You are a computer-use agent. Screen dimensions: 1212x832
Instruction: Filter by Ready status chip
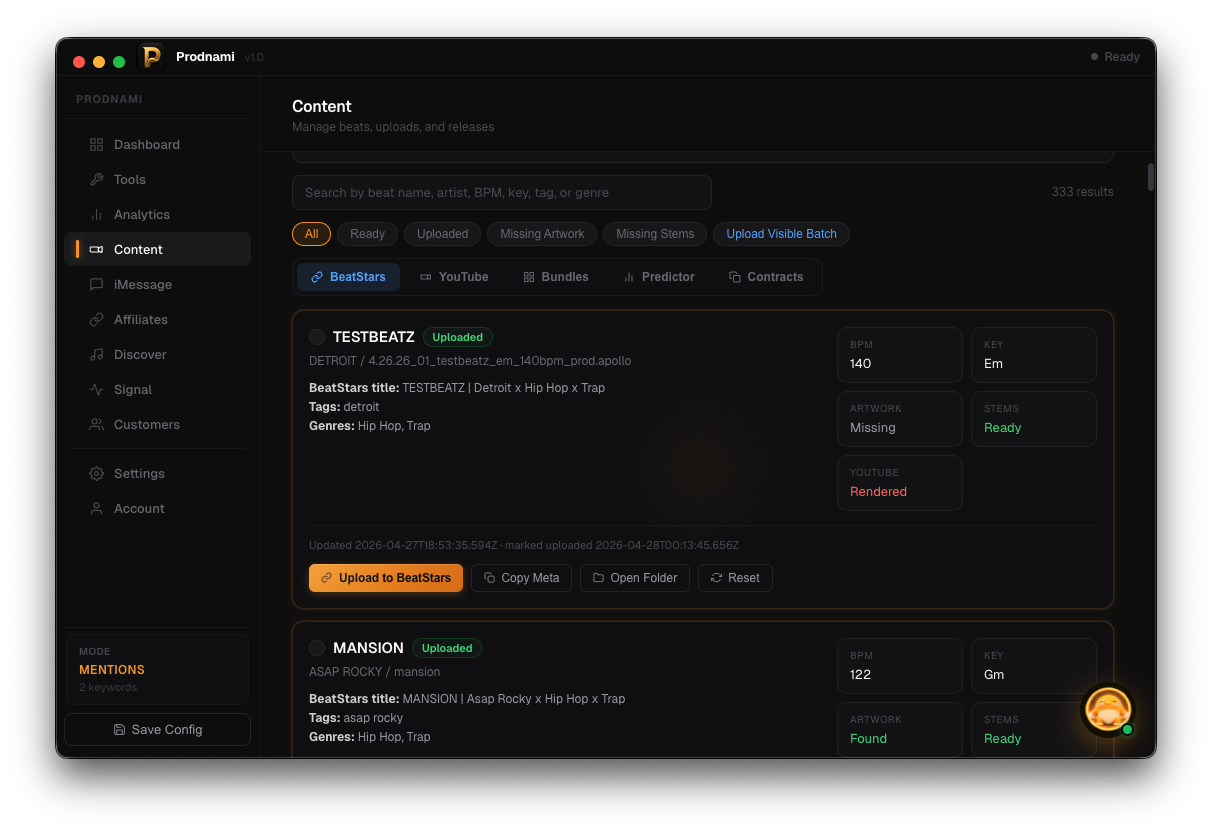pos(367,234)
